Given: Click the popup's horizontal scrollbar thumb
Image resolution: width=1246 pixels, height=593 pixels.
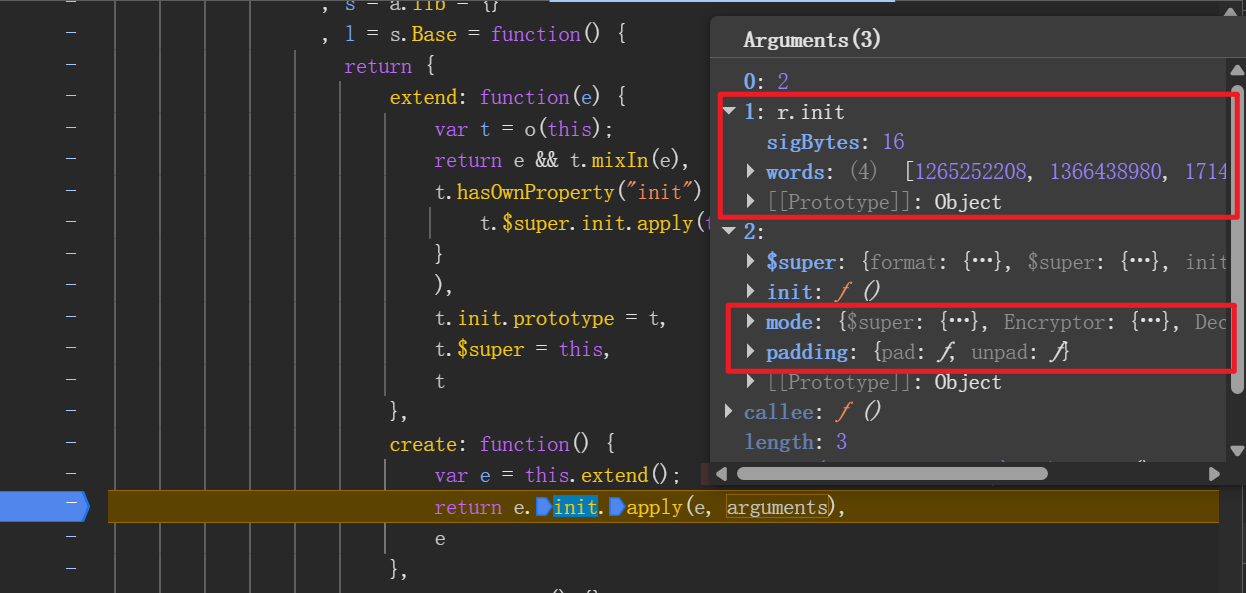Looking at the screenshot, I should pyautogui.click(x=892, y=474).
